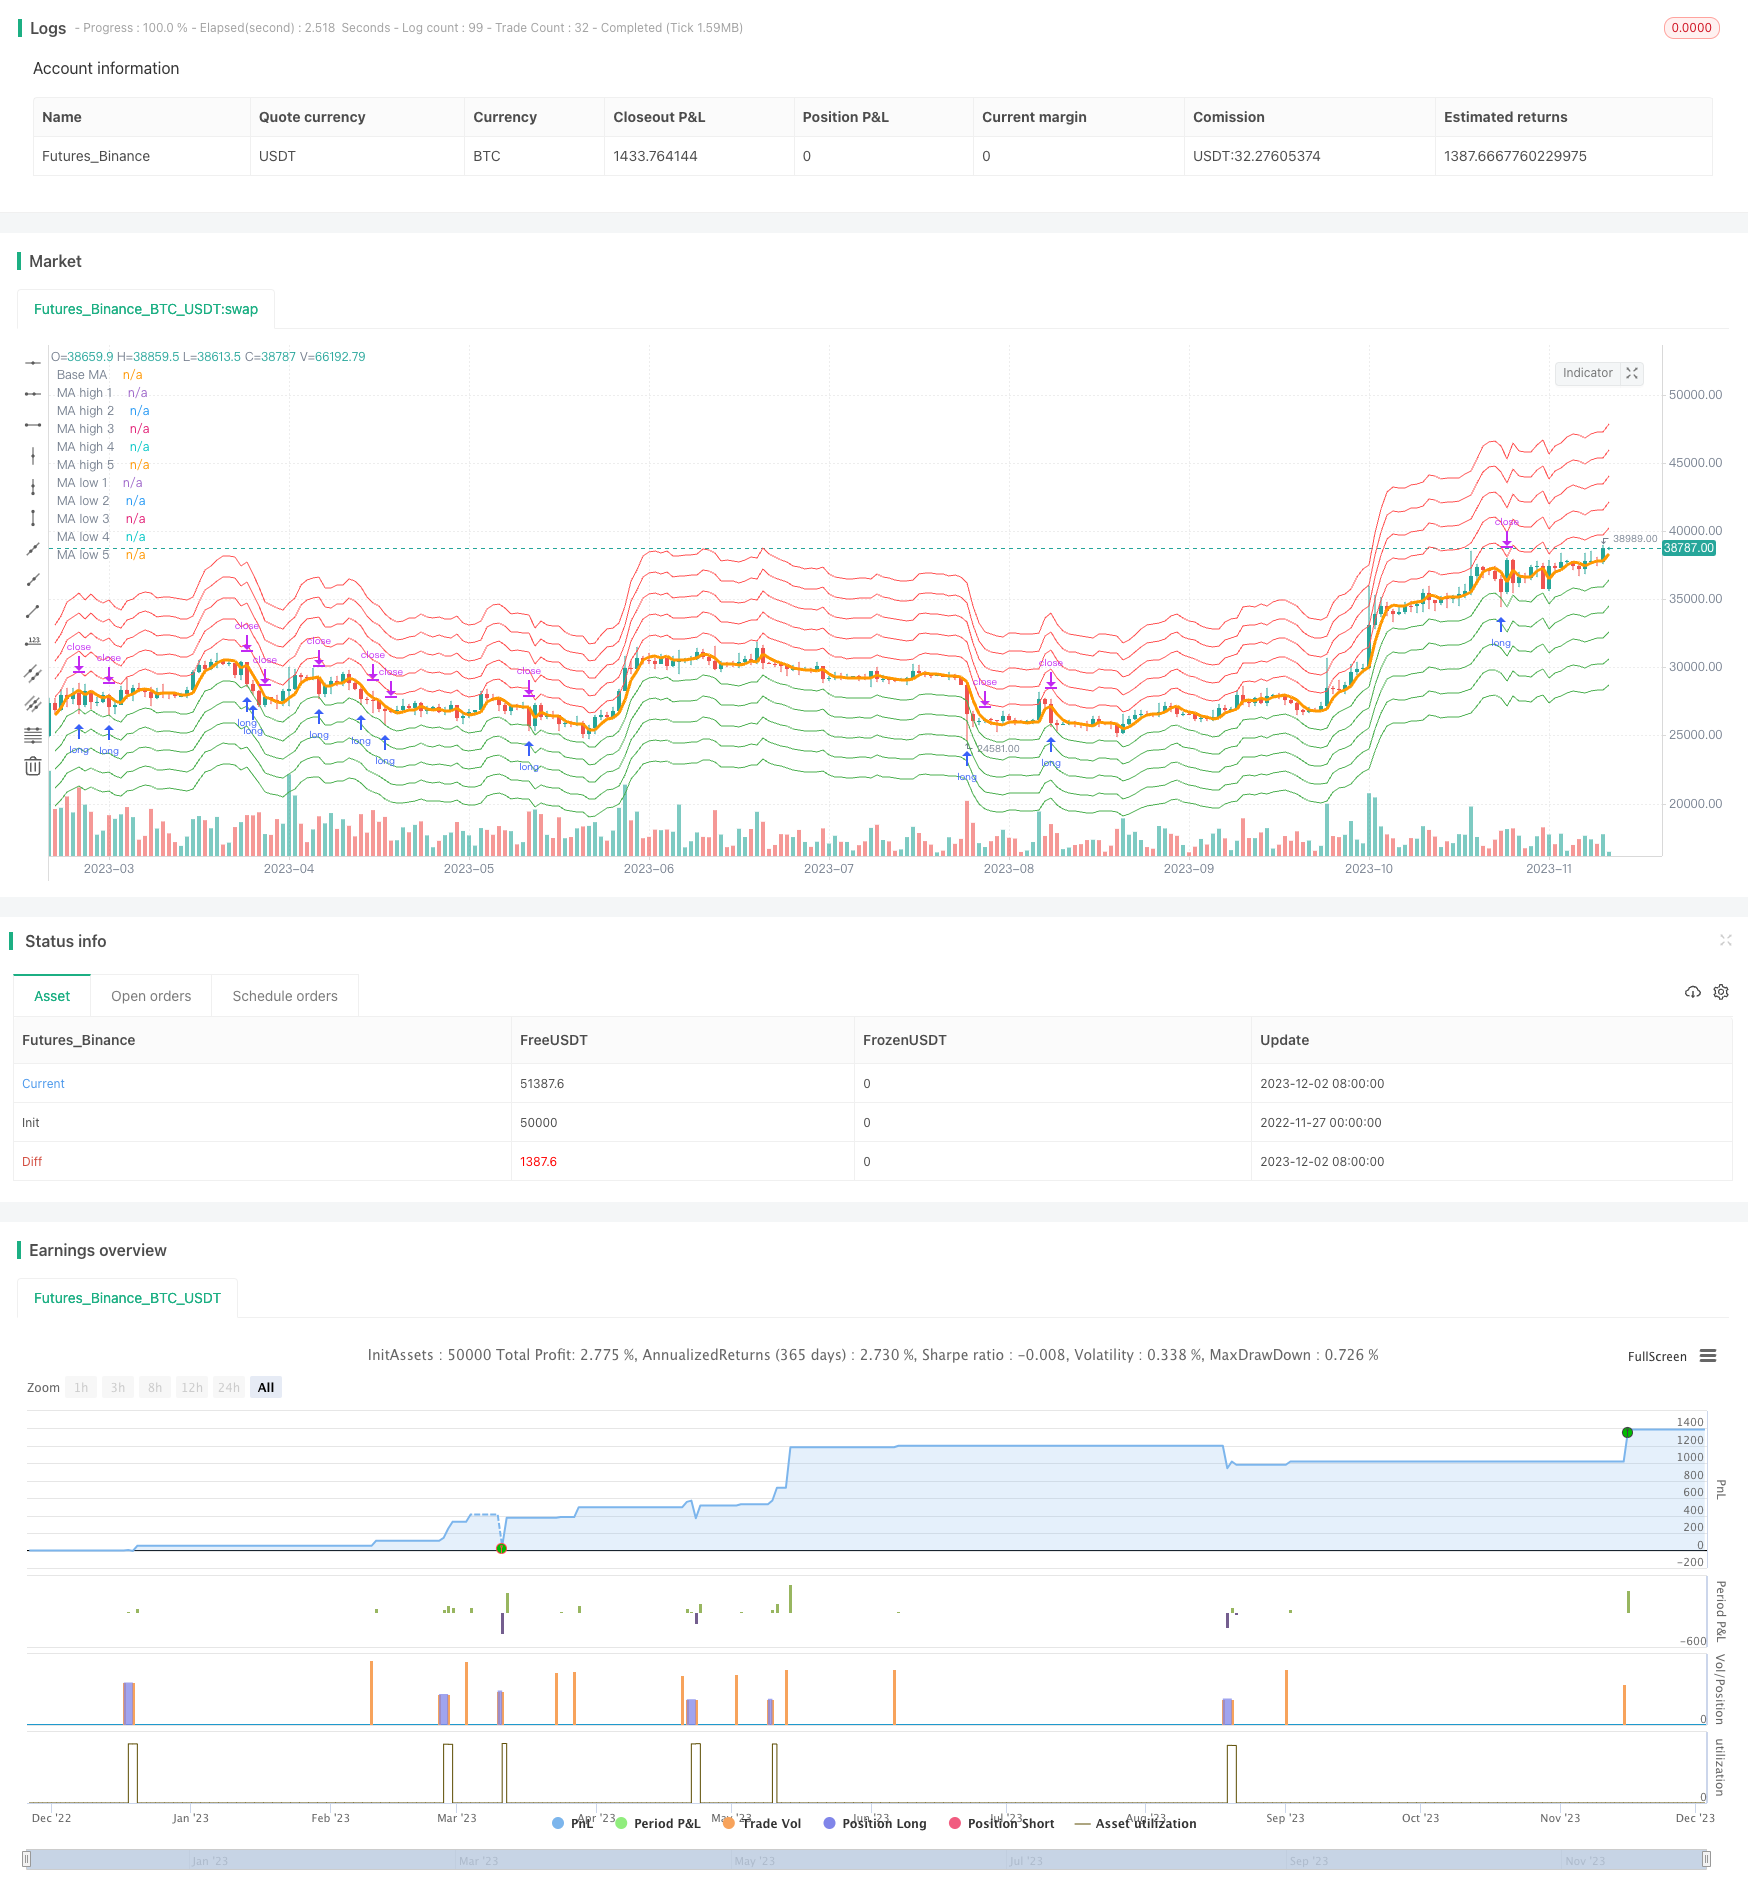
Task: Select the vertical segment drawing tool
Action: (33, 518)
